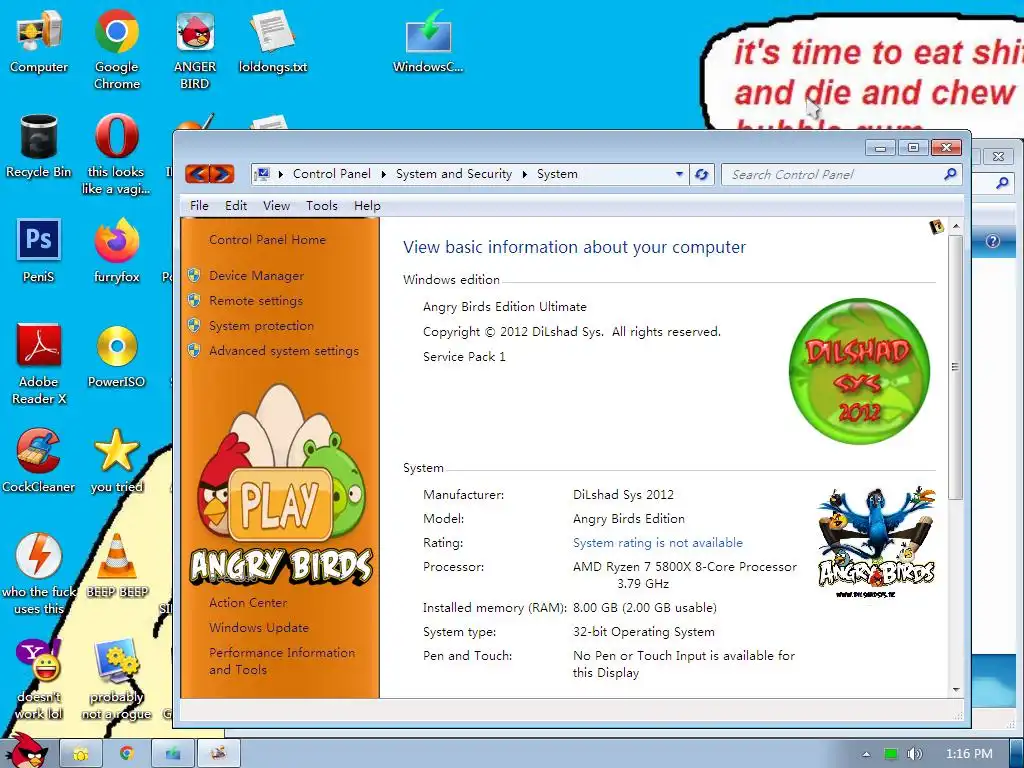Show hidden tray icons arrow
1024x768 pixels.
point(866,754)
